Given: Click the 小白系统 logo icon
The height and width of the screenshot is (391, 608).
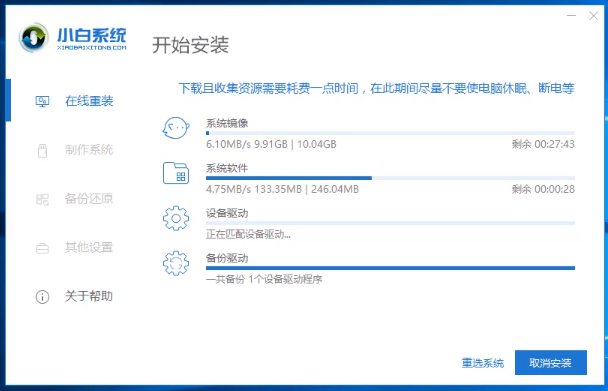Looking at the screenshot, I should click(34, 38).
